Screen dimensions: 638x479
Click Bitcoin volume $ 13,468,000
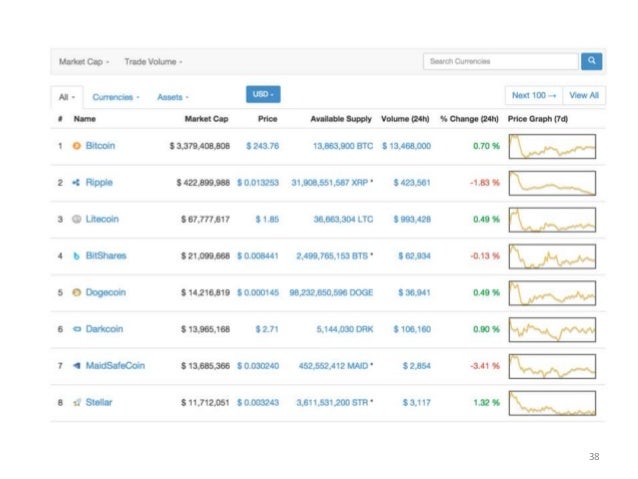click(x=406, y=146)
